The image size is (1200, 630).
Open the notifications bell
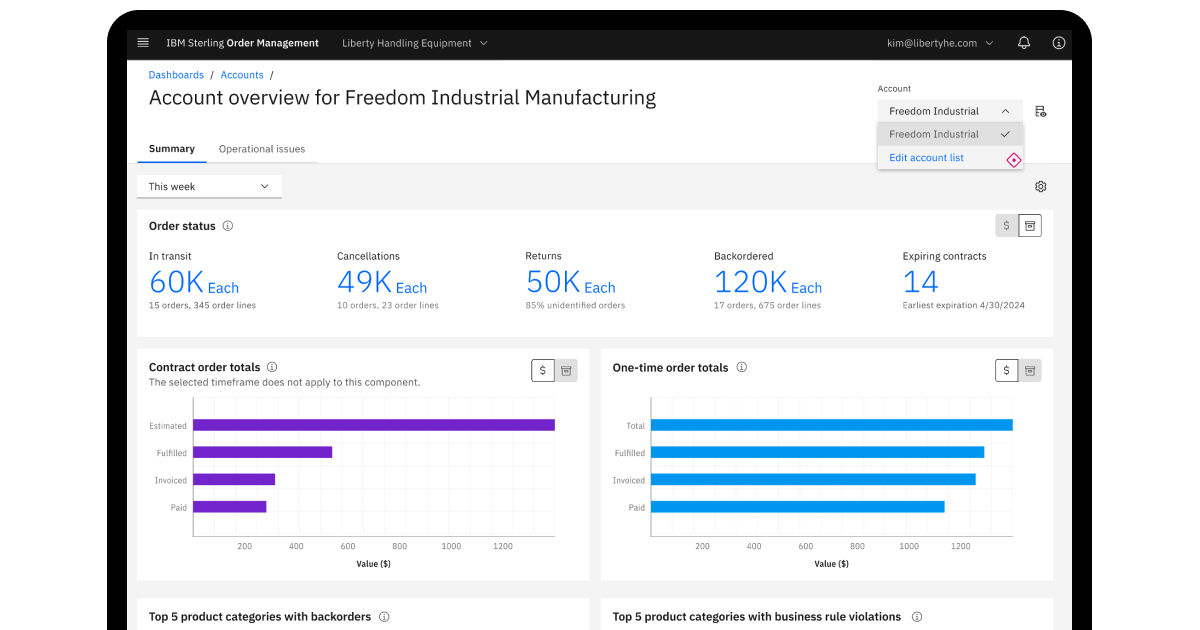coord(1024,43)
